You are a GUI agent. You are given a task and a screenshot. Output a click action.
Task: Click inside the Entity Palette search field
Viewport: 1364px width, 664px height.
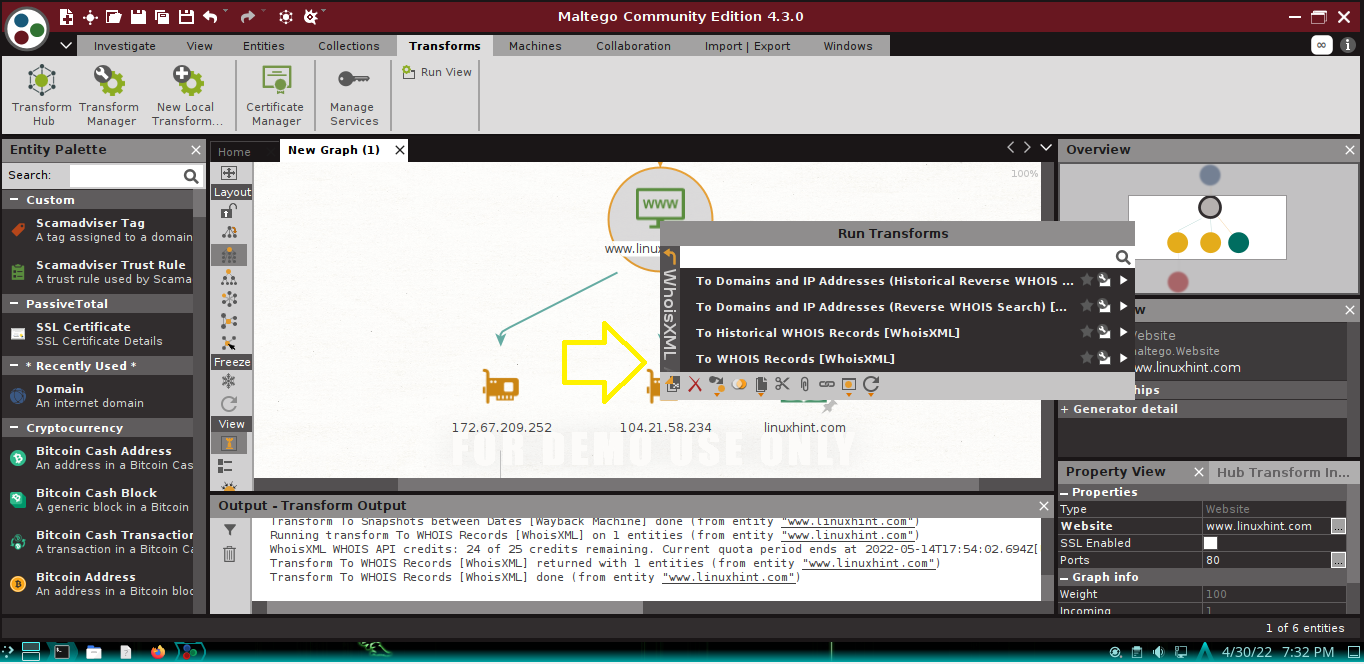[x=126, y=176]
